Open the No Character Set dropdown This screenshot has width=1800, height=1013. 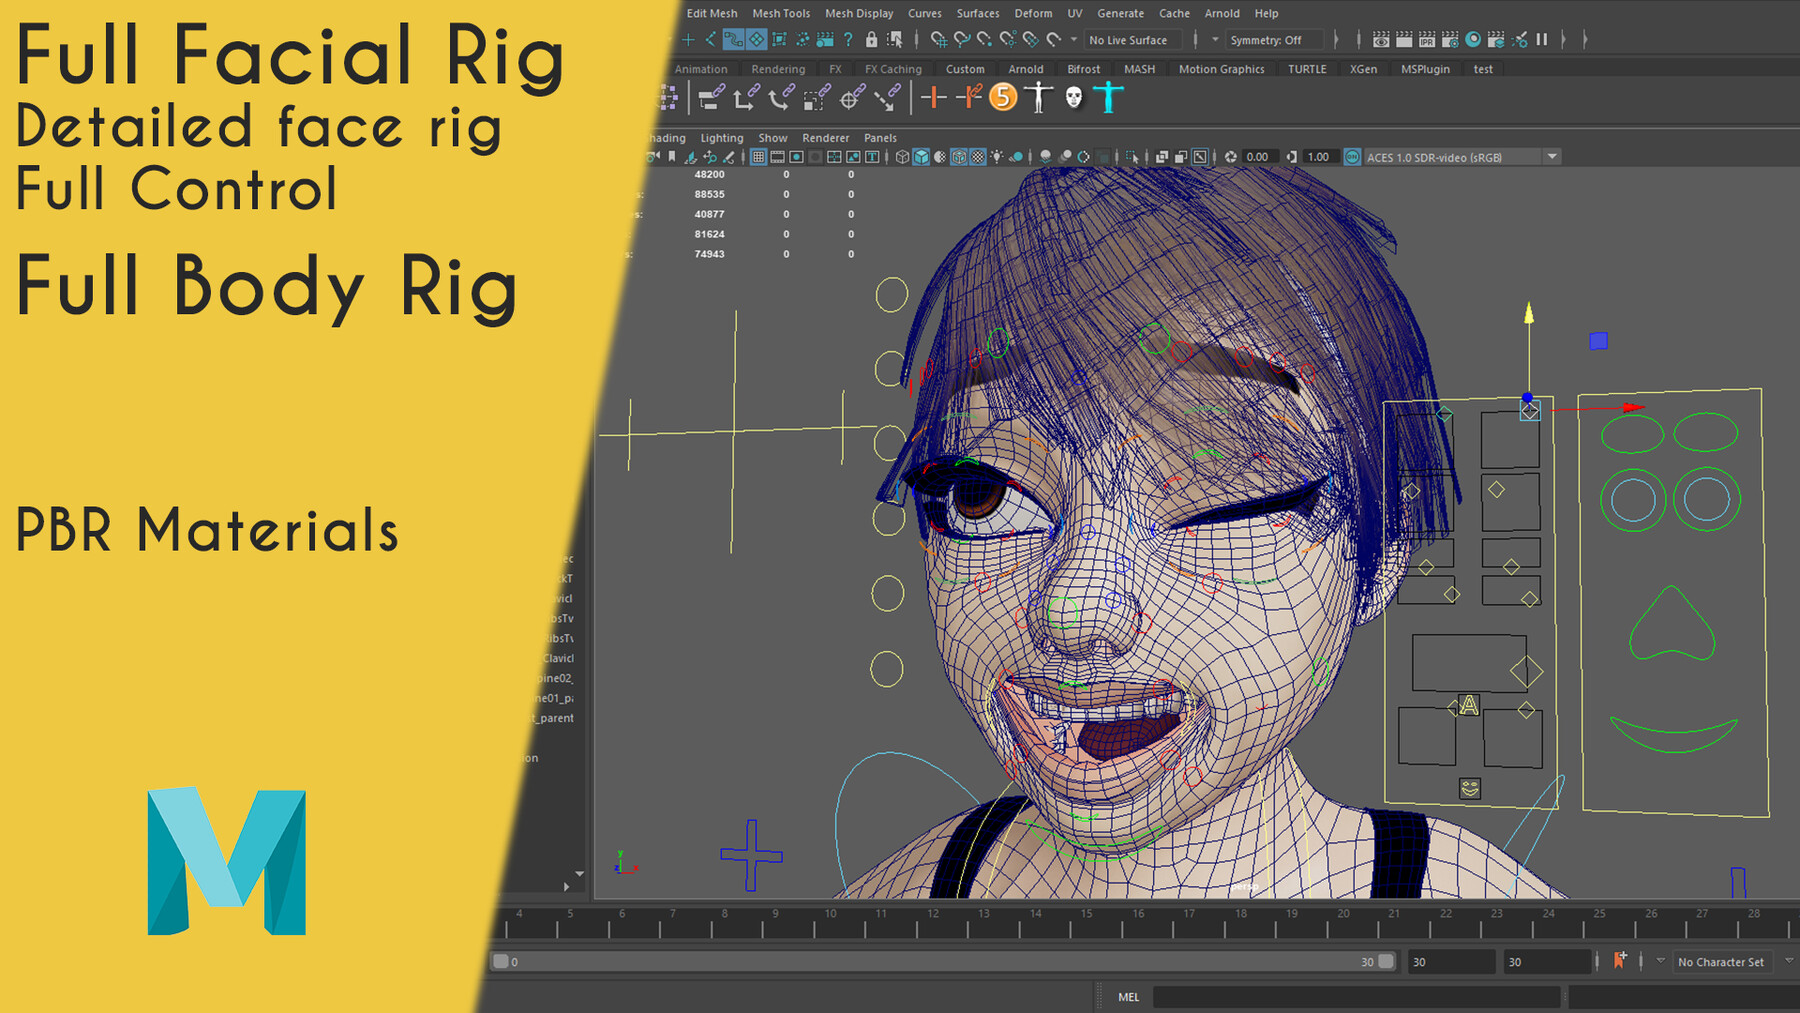tap(1722, 961)
